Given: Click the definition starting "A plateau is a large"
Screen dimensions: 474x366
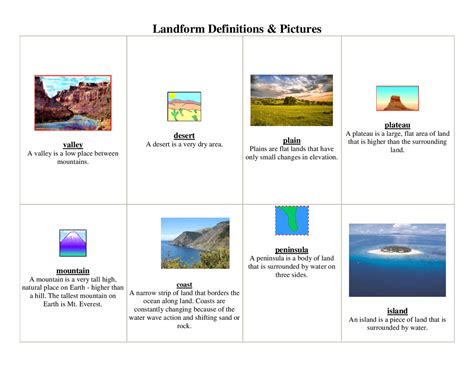Looking at the screenshot, I should (x=397, y=142).
